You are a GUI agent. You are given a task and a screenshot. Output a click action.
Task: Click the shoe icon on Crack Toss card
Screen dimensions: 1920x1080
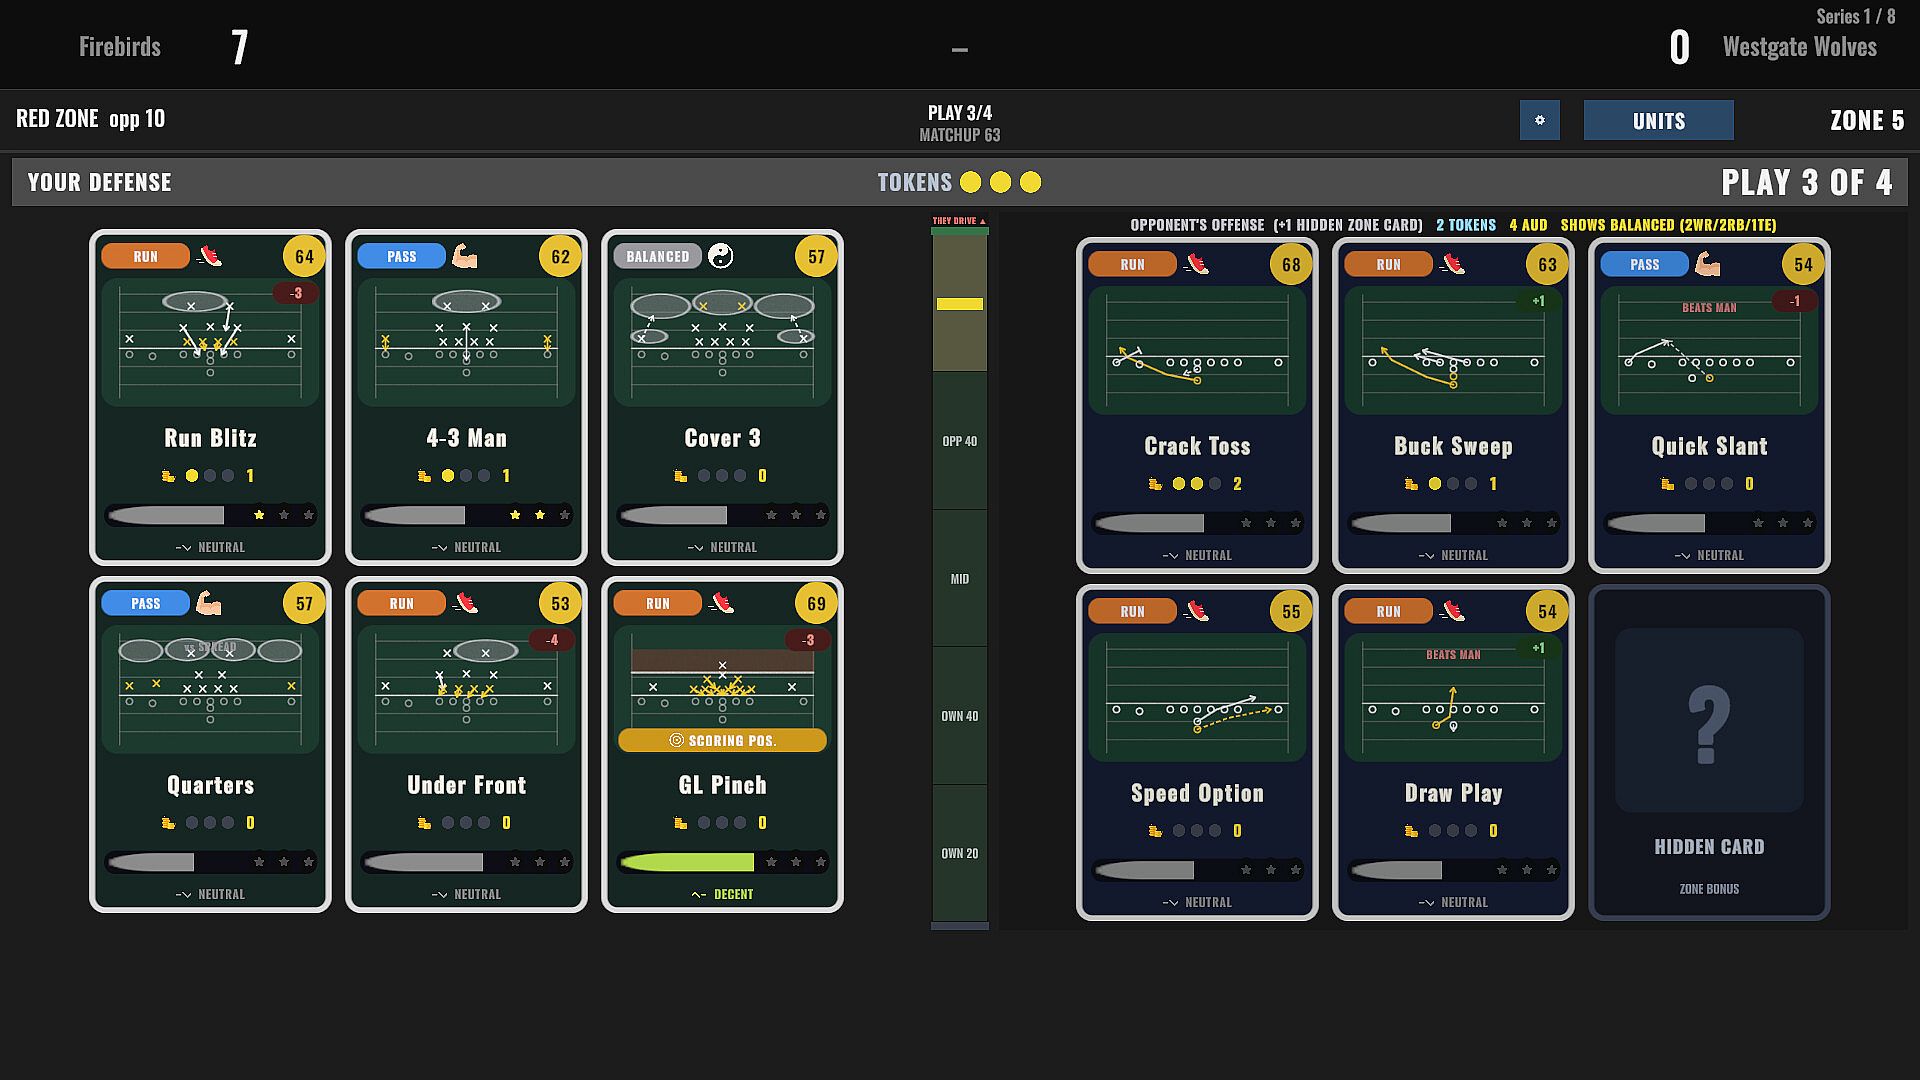[1196, 264]
